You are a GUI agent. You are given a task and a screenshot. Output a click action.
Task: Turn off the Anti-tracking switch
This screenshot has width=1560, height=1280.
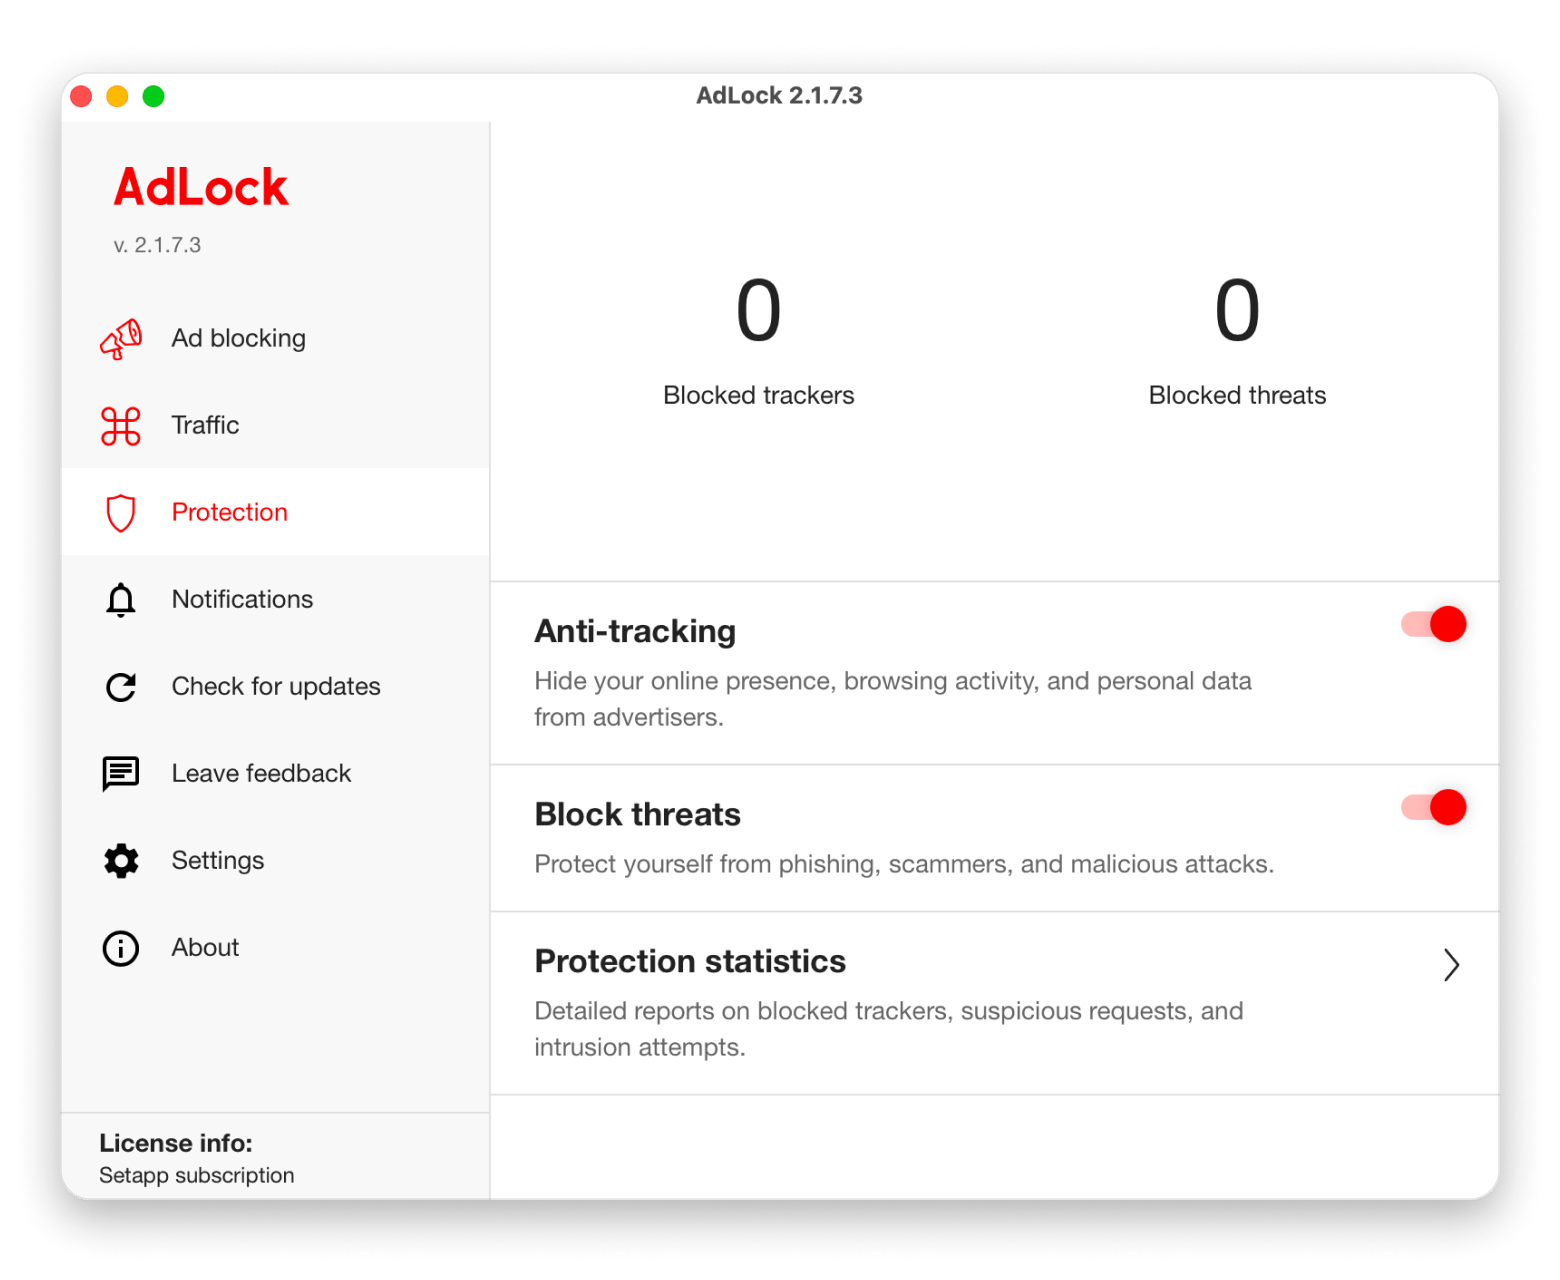coord(1434,624)
